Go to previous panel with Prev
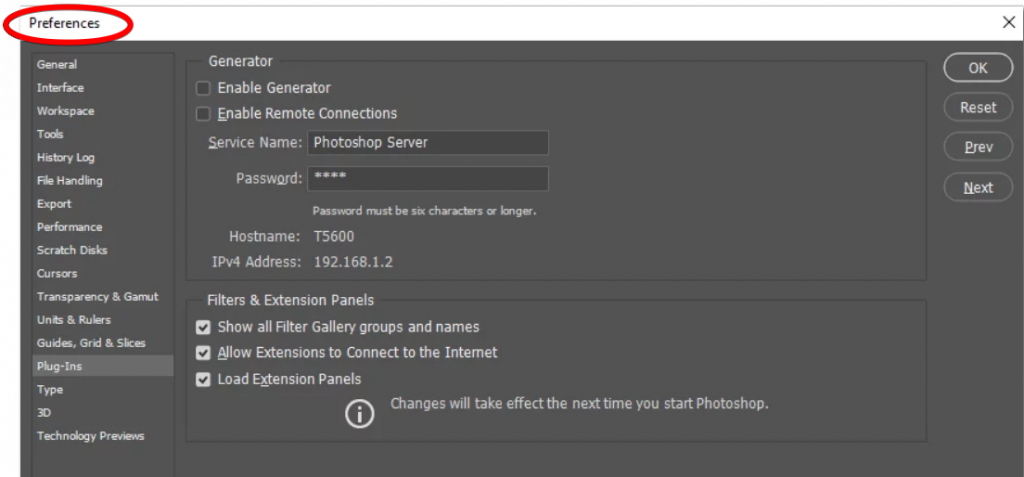The image size is (1024, 477). click(x=978, y=147)
